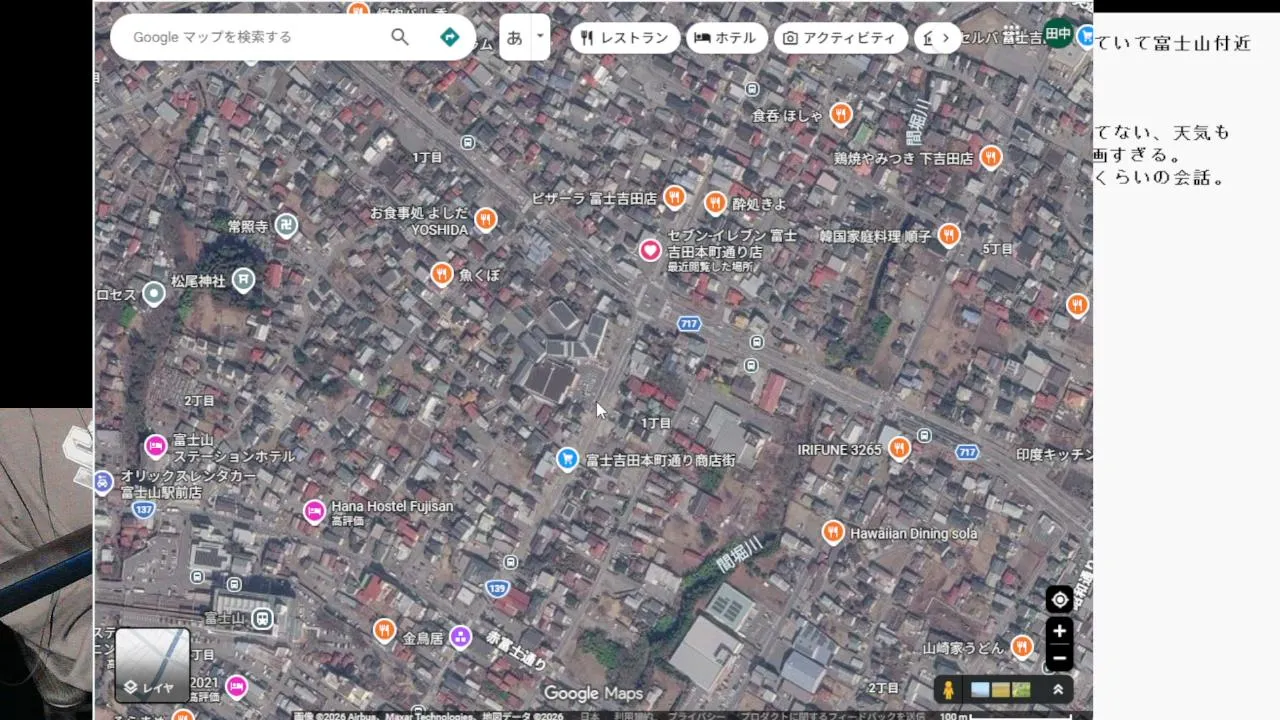Screen dimensions: 1280x720
Task: Click the pink heart pin for セブン-イレブン
Action: pos(651,250)
